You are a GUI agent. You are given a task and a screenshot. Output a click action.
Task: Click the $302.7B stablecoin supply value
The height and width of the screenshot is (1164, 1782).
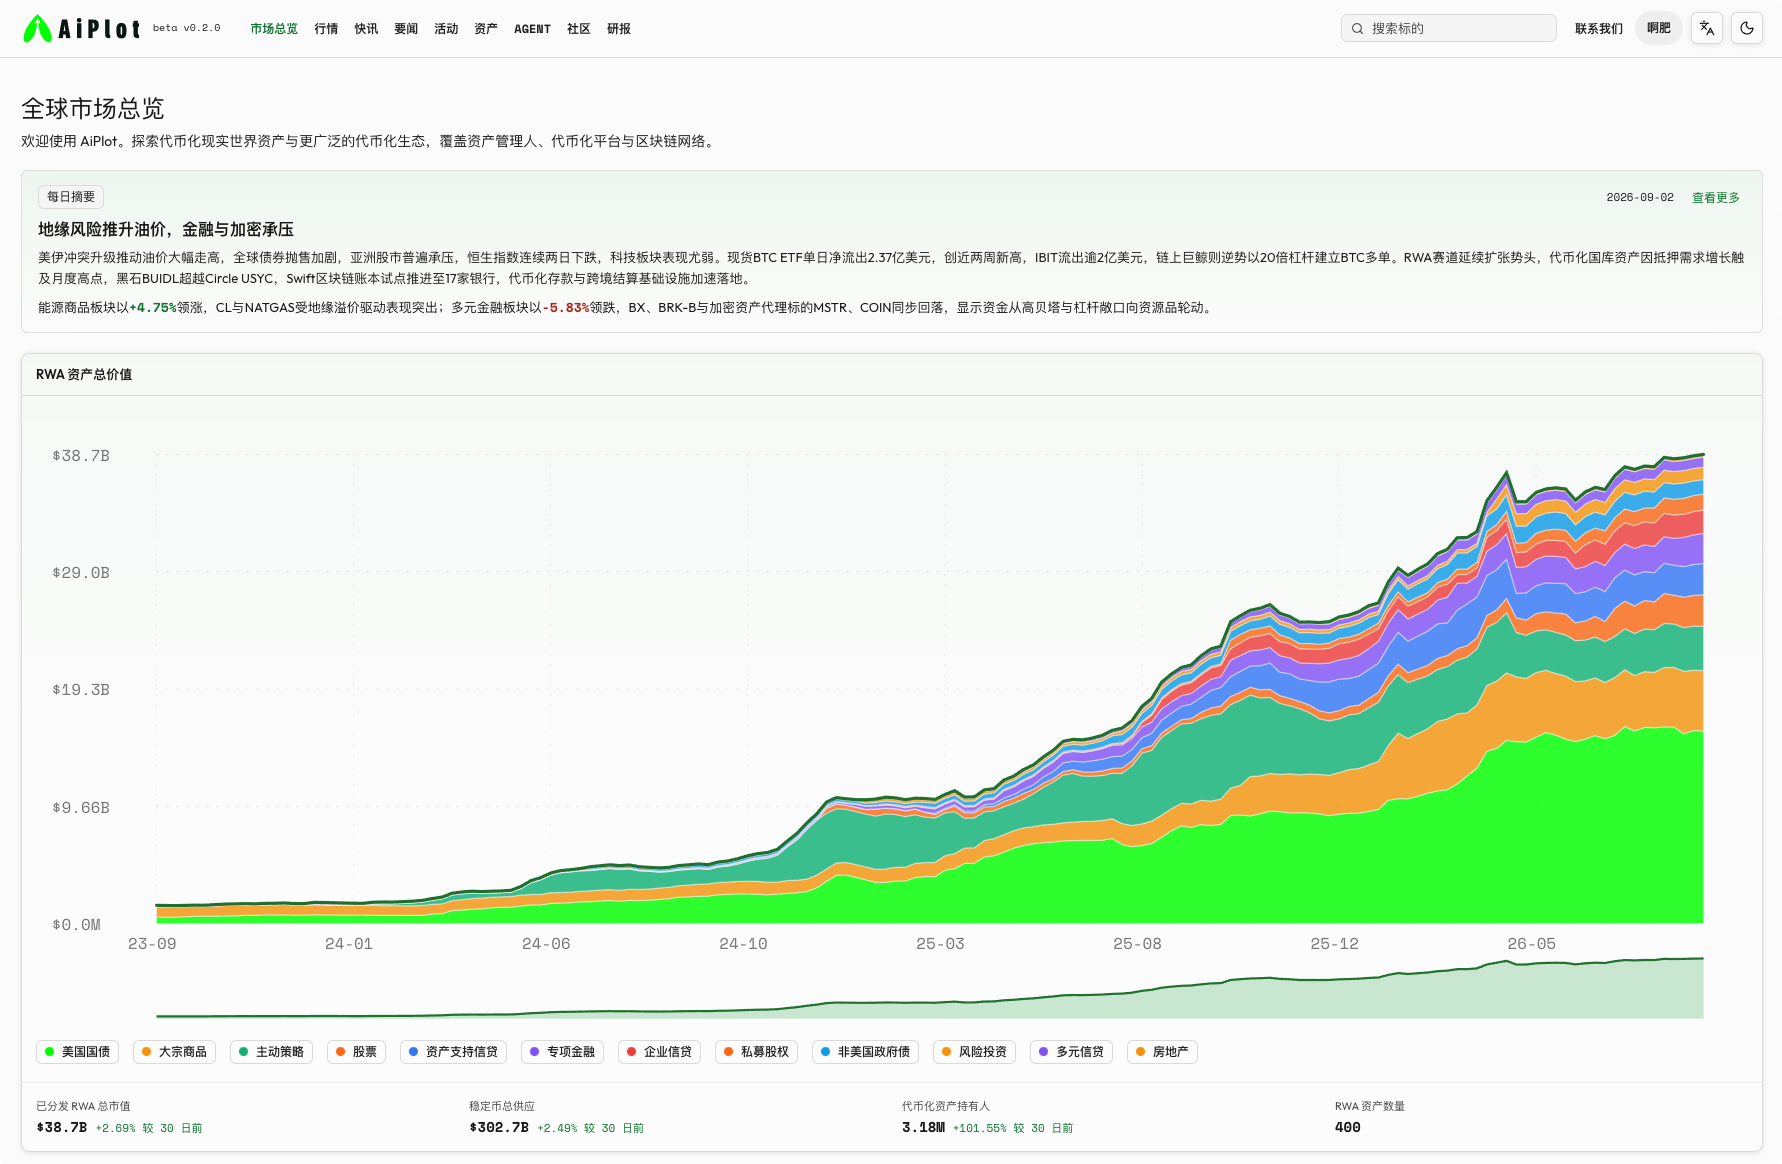click(x=499, y=1128)
